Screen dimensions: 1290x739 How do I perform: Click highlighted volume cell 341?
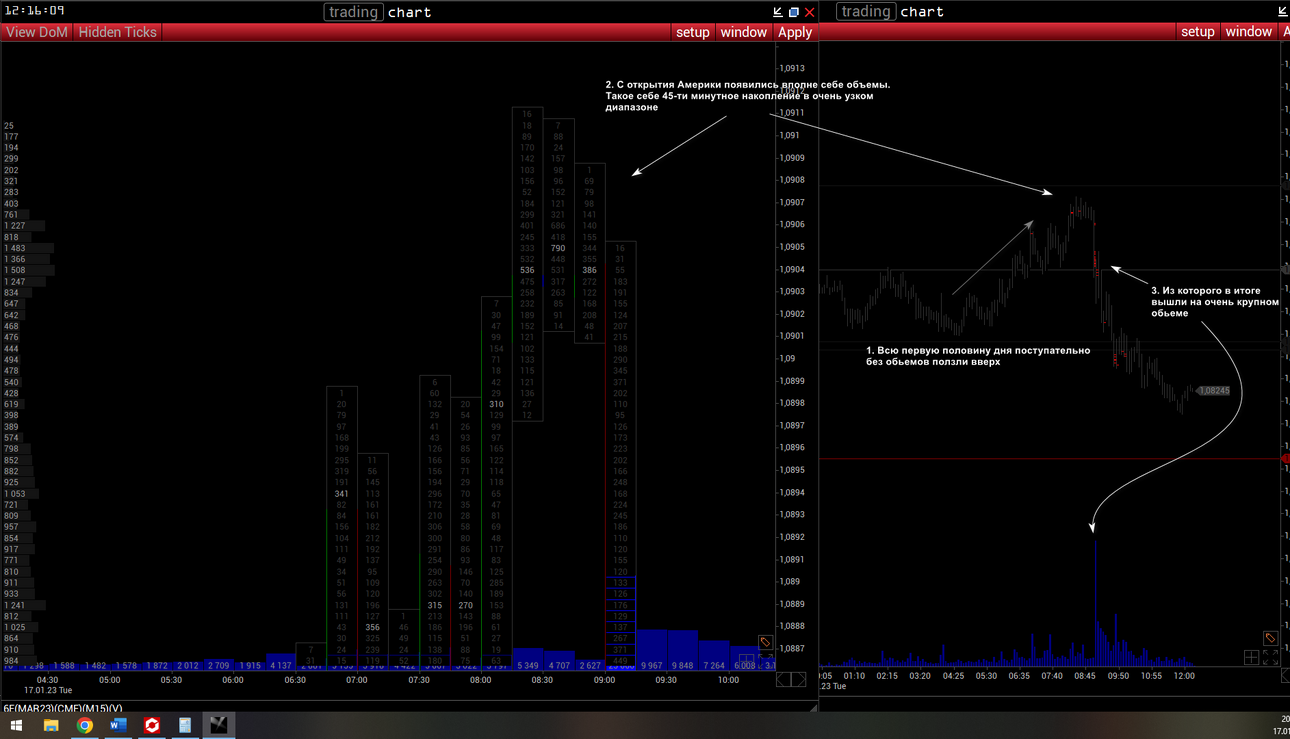[x=342, y=494]
